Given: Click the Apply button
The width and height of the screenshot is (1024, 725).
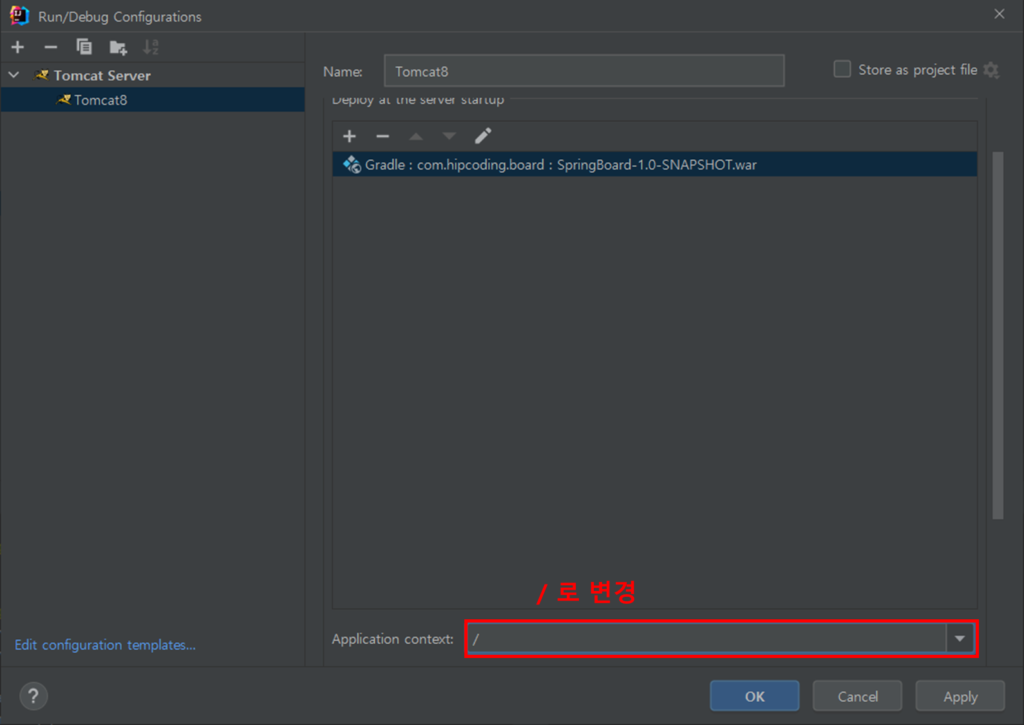Looking at the screenshot, I should point(960,696).
